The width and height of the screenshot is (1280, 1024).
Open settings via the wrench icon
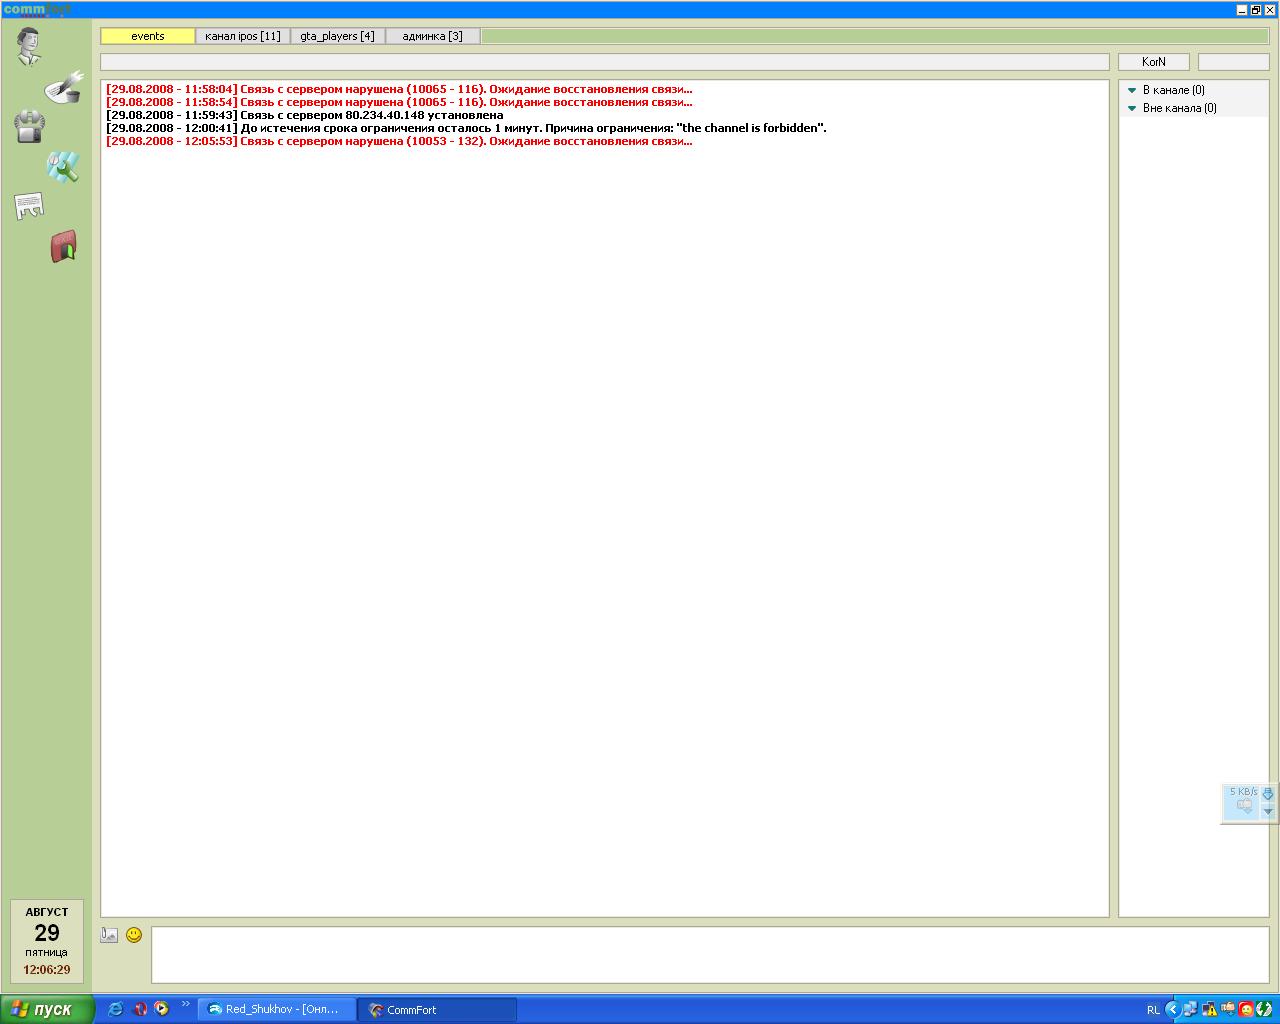coord(63,166)
